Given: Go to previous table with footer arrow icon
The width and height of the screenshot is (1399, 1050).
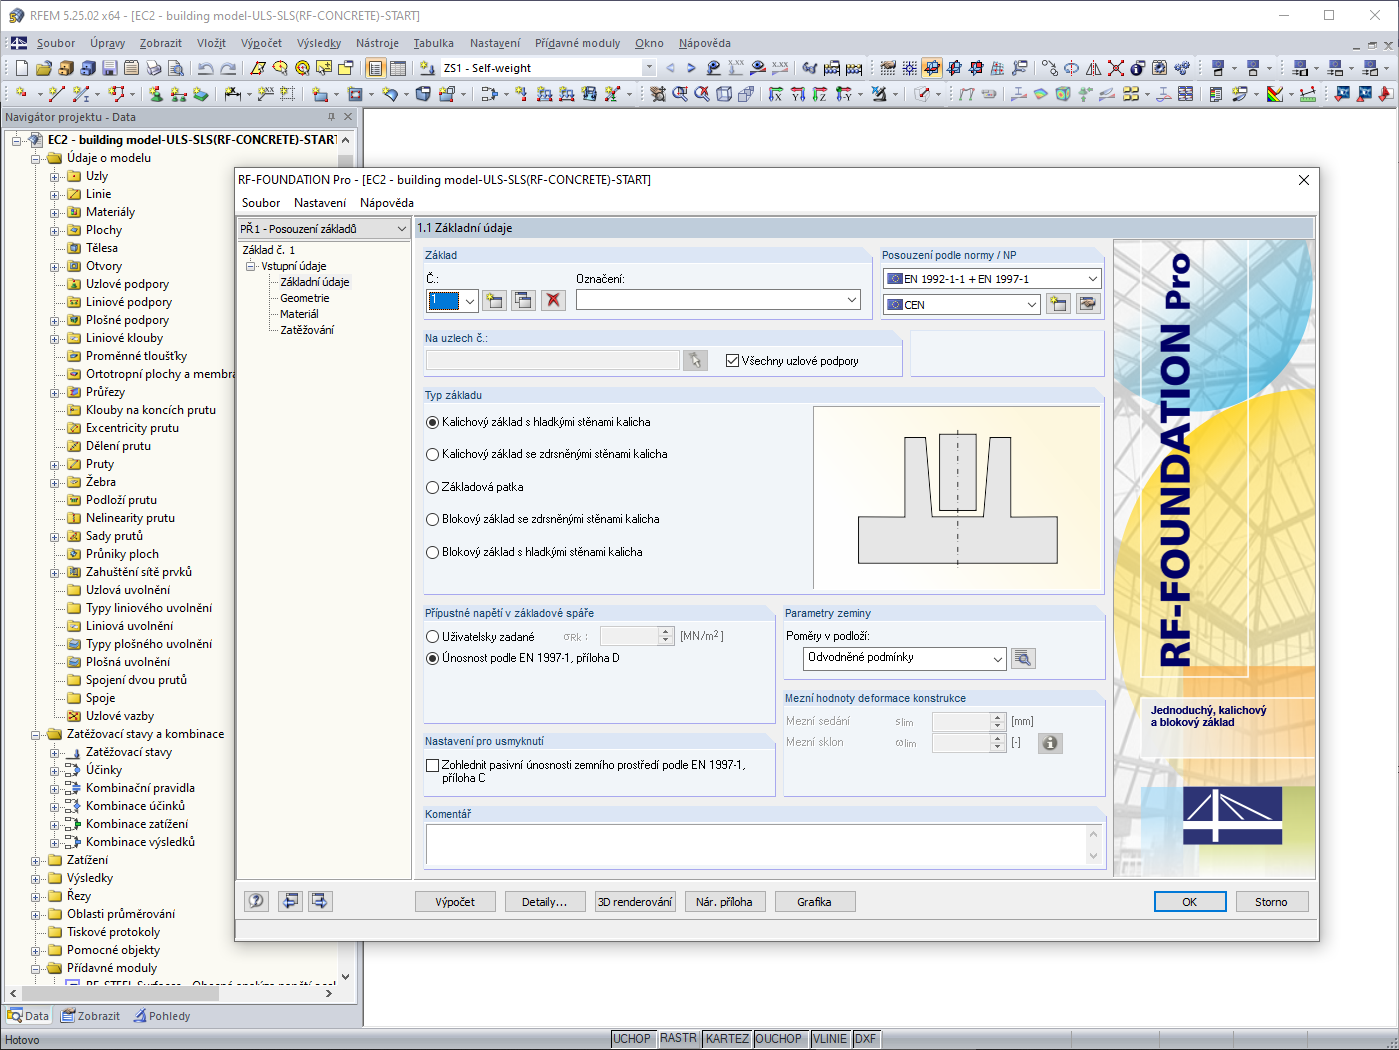Looking at the screenshot, I should coord(290,901).
